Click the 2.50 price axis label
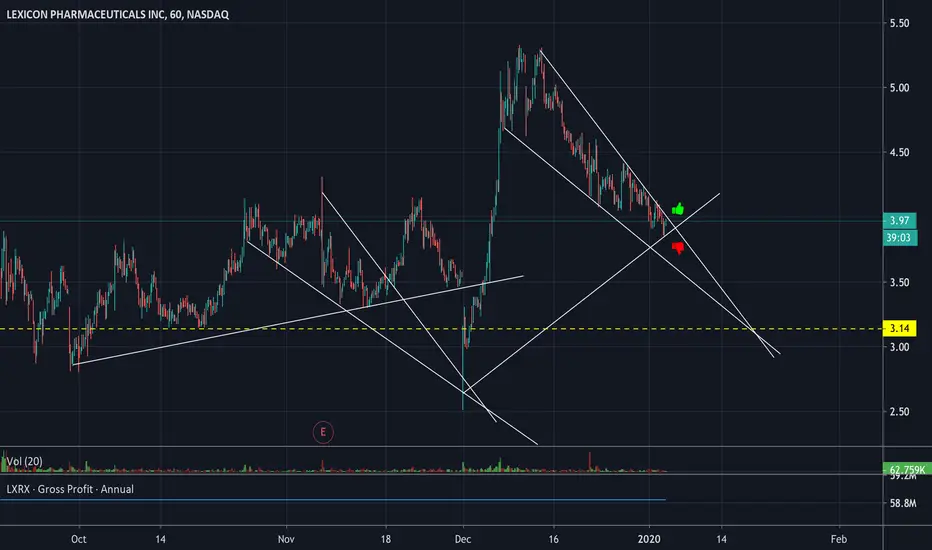The height and width of the screenshot is (550, 932). click(899, 412)
